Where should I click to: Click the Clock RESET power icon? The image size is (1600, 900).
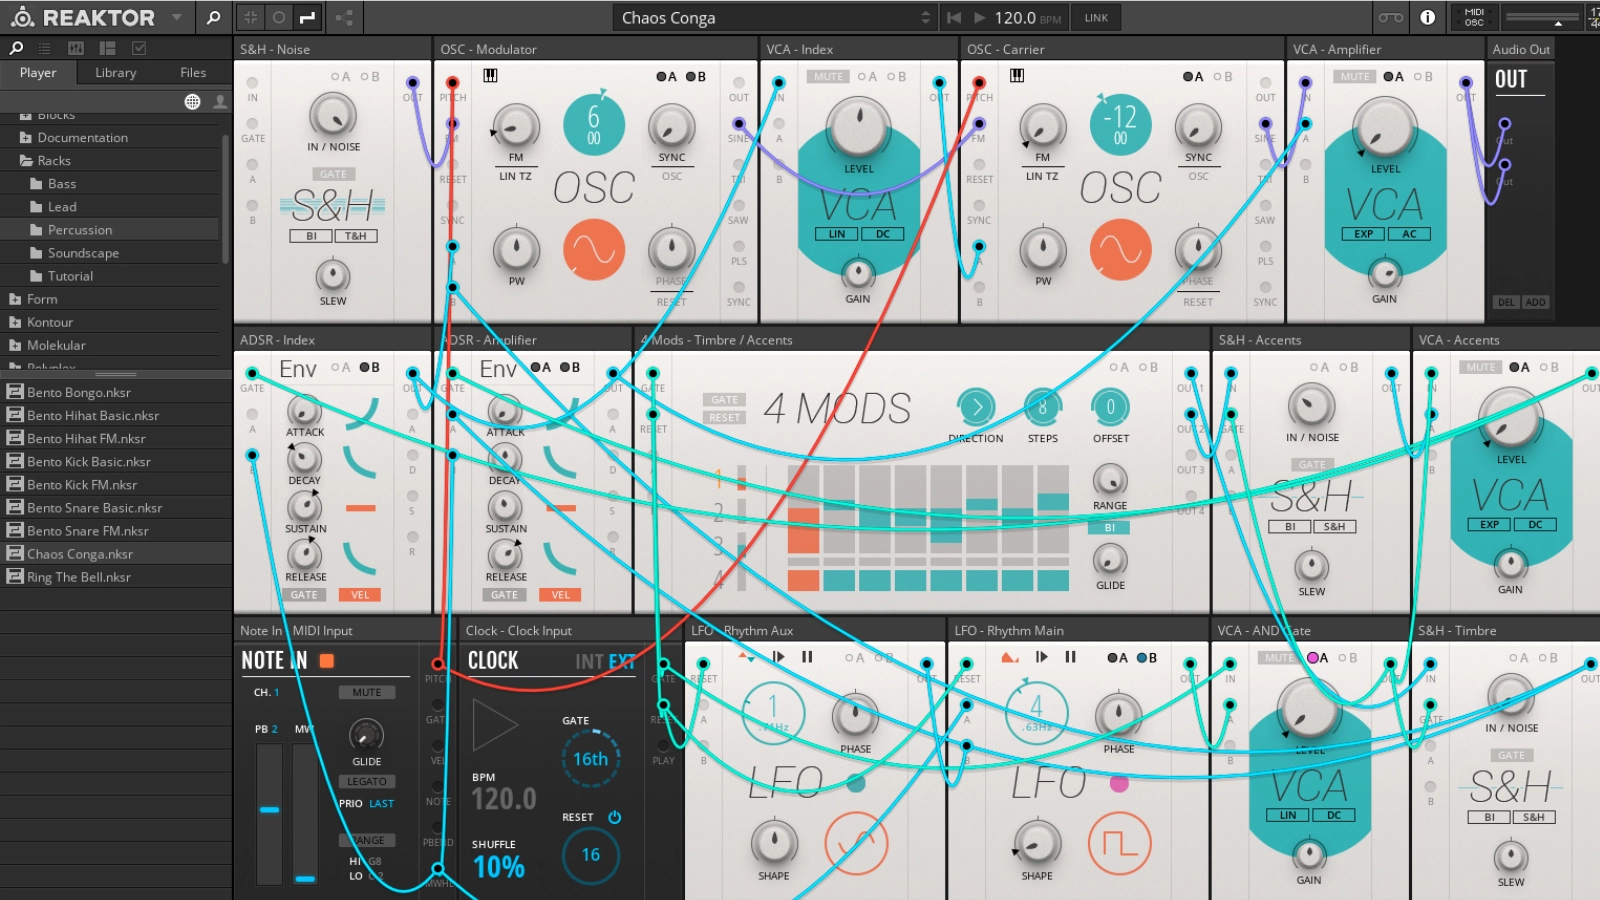[x=614, y=817]
